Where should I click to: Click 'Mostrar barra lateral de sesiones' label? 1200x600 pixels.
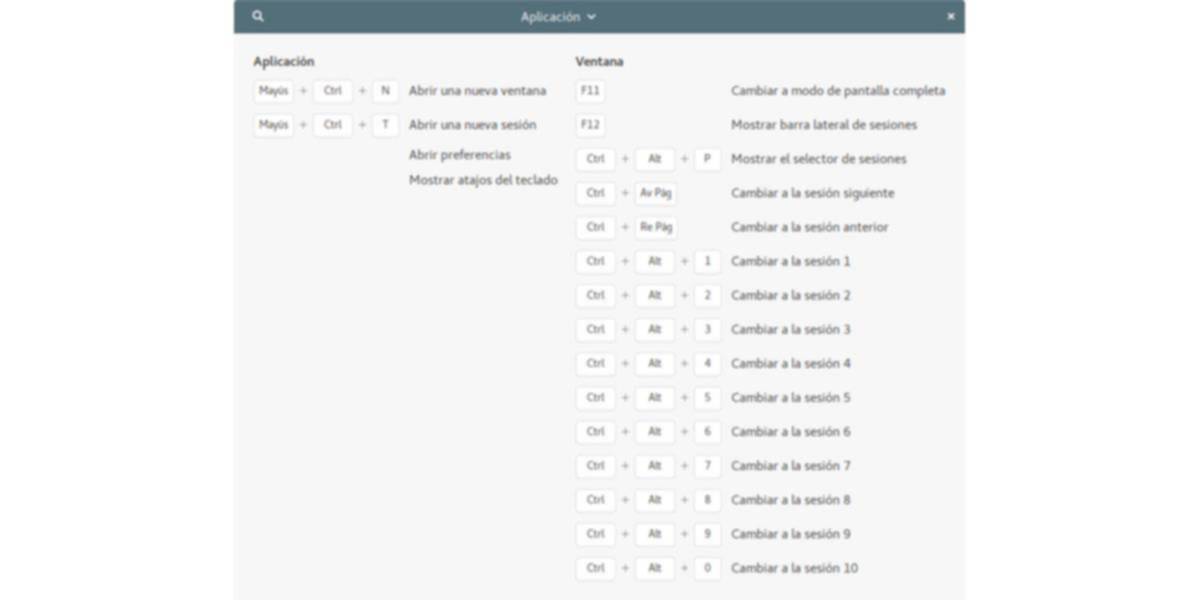[824, 125]
